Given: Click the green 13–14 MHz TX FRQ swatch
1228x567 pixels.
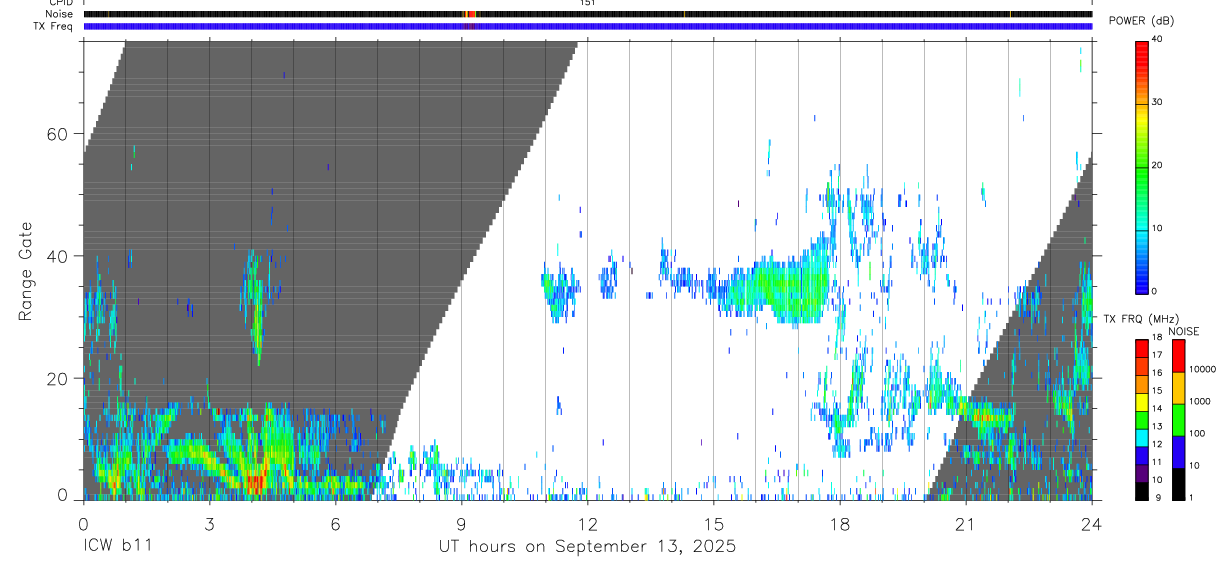Looking at the screenshot, I should [1141, 420].
